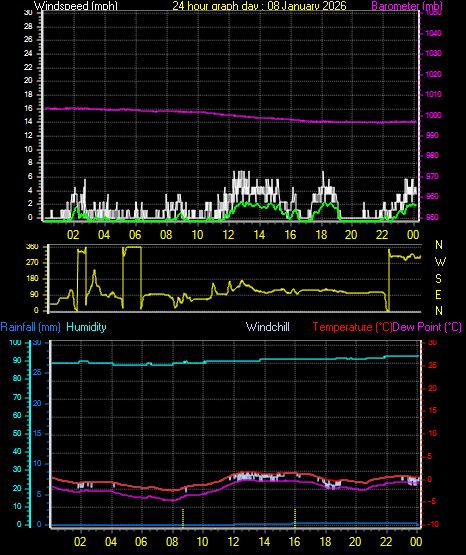Click the 'Humidity' legend label

pos(86,327)
